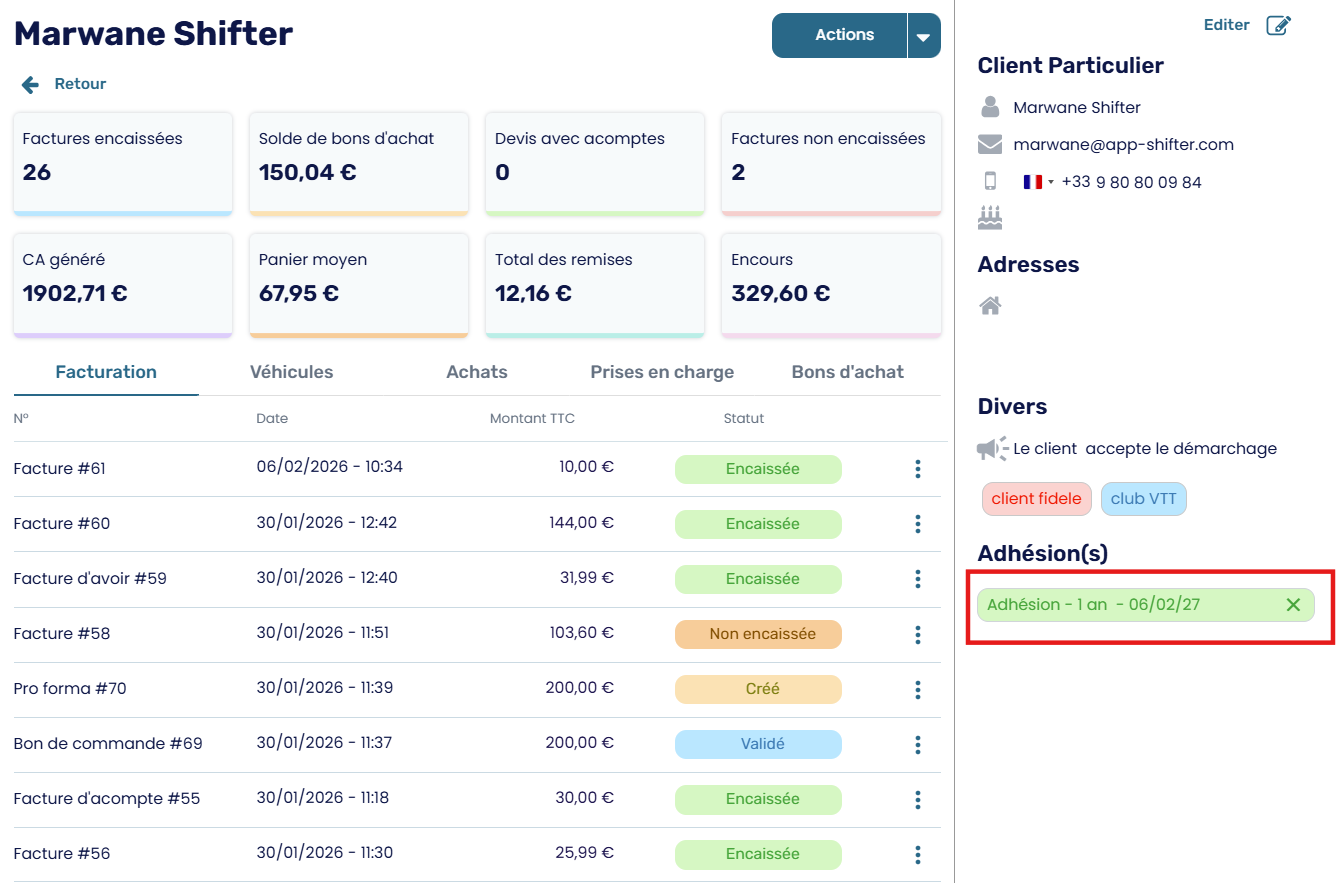Open options menu for Facture d'avoir #59
1336x883 pixels.
(918, 579)
